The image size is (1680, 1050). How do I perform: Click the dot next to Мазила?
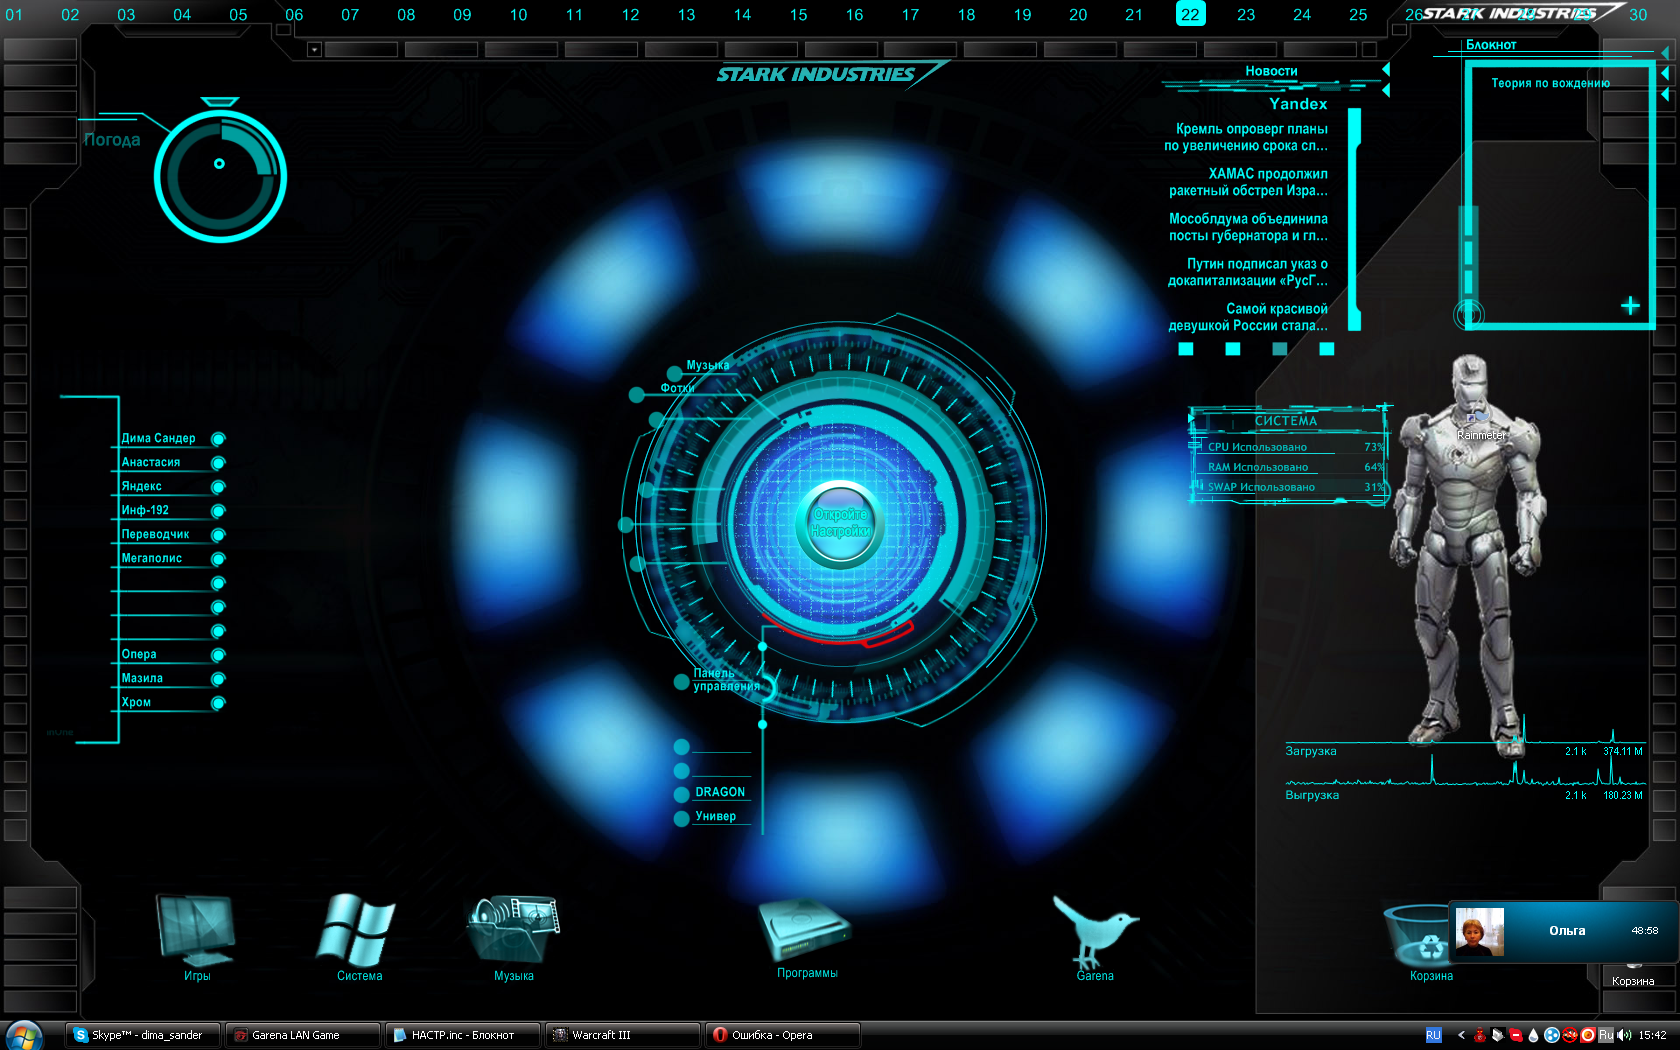[218, 679]
